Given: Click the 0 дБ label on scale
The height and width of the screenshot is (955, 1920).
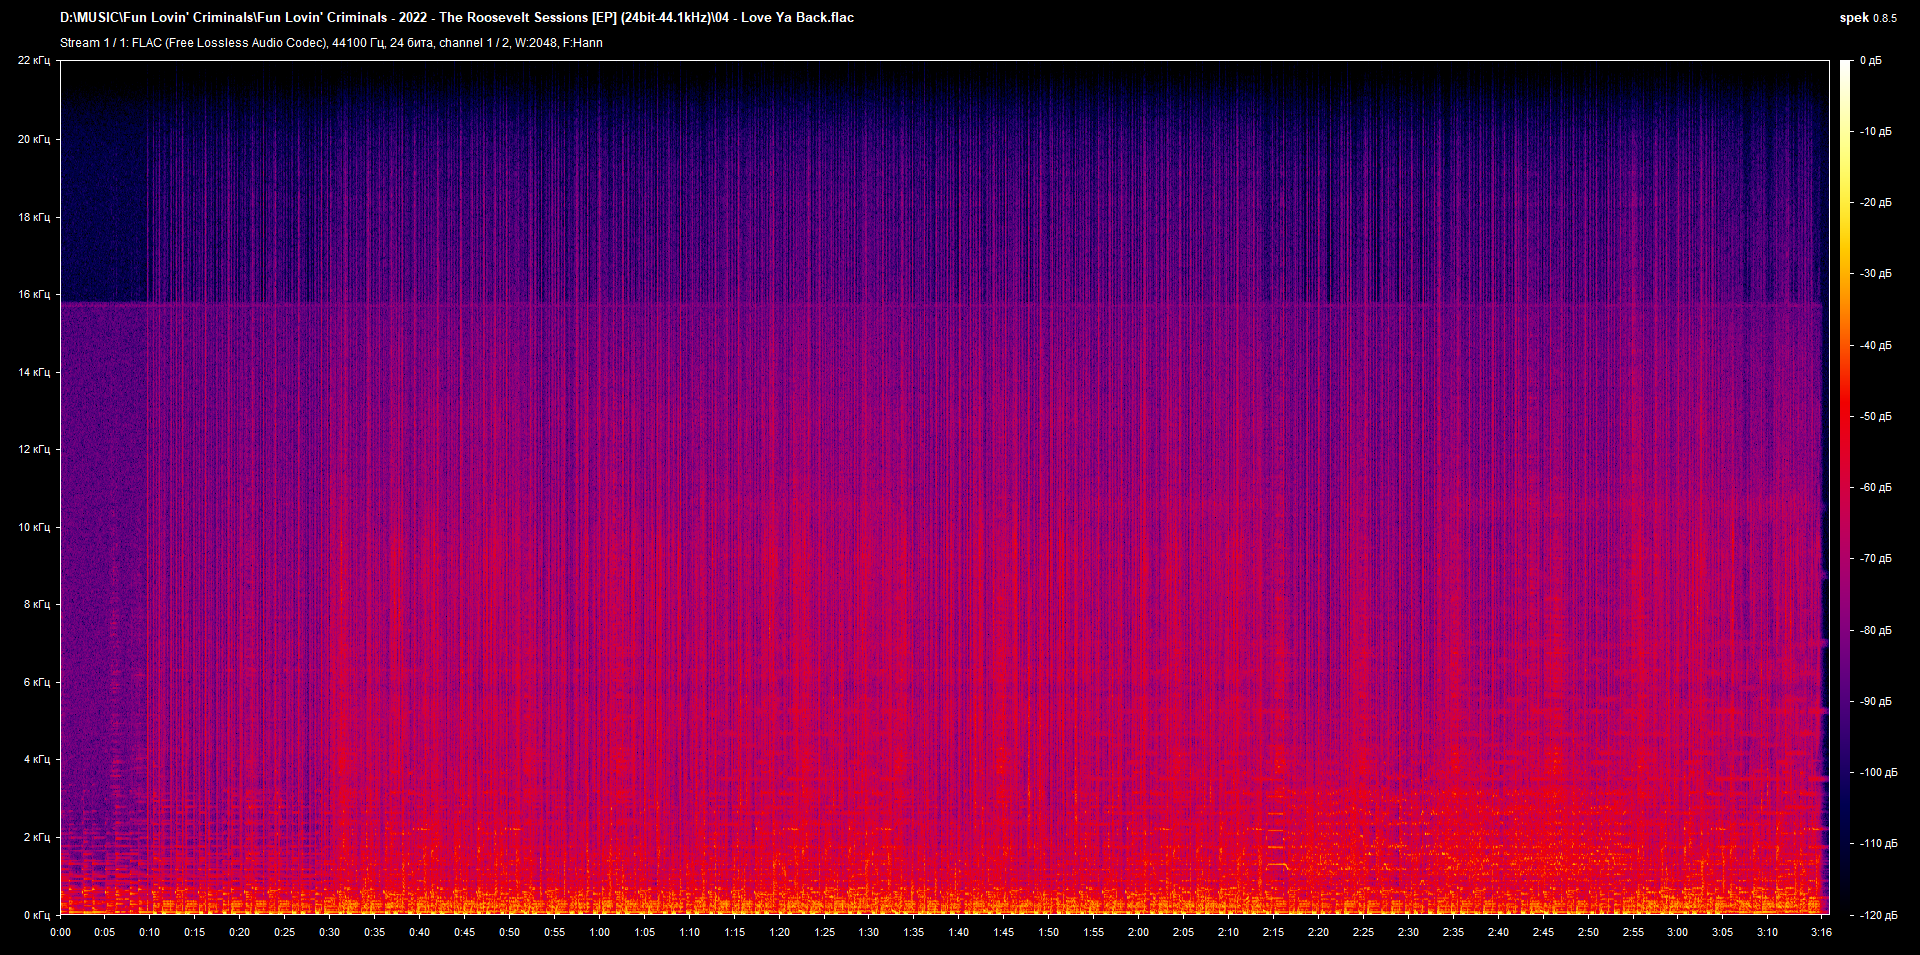Looking at the screenshot, I should click(x=1870, y=61).
